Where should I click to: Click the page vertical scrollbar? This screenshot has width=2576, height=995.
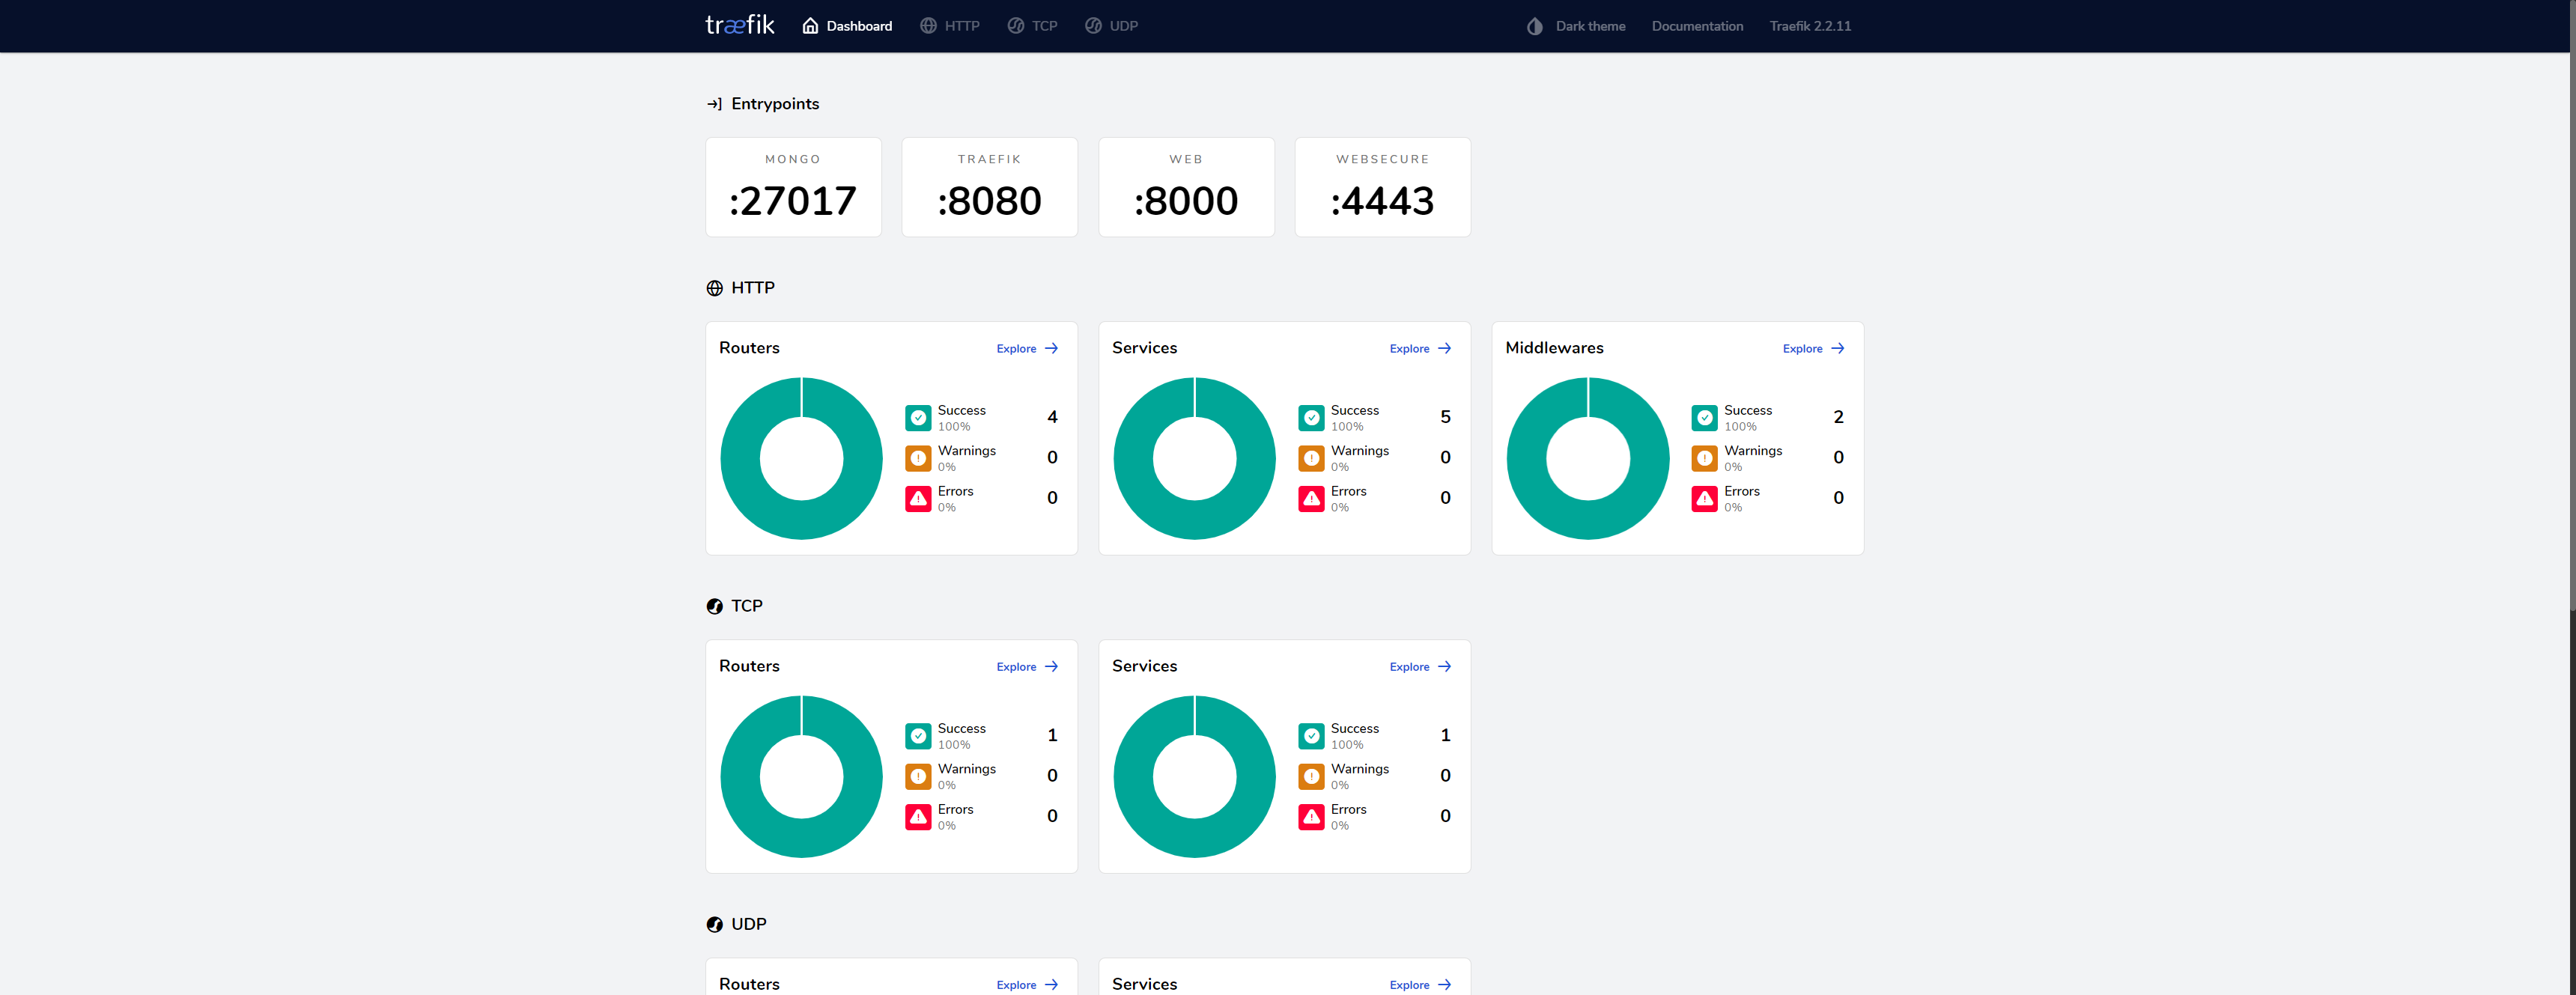pyautogui.click(x=2571, y=300)
